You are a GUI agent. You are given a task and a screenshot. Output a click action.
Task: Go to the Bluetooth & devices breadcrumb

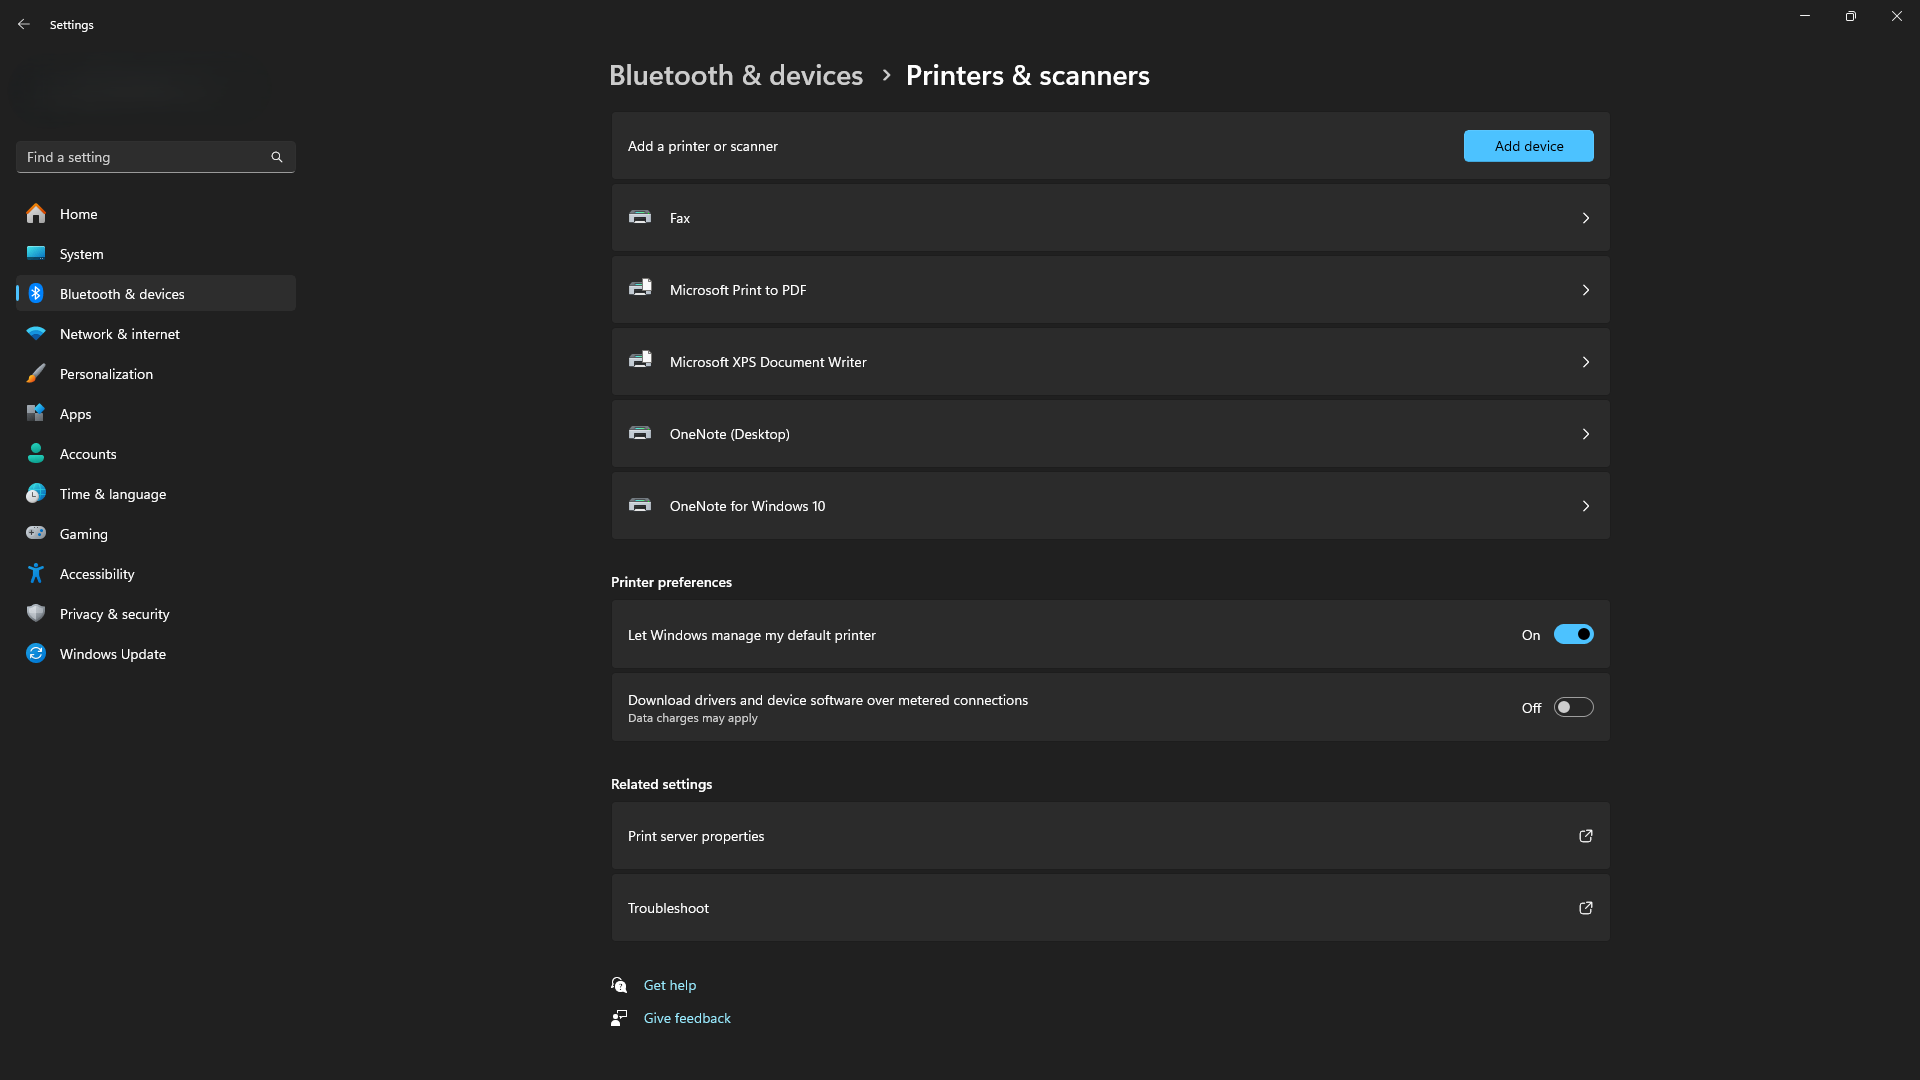(x=735, y=76)
